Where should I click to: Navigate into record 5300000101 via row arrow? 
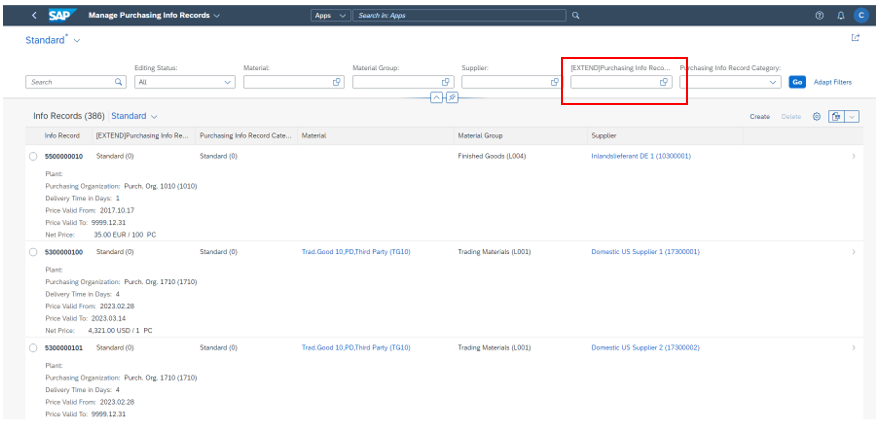pos(854,348)
